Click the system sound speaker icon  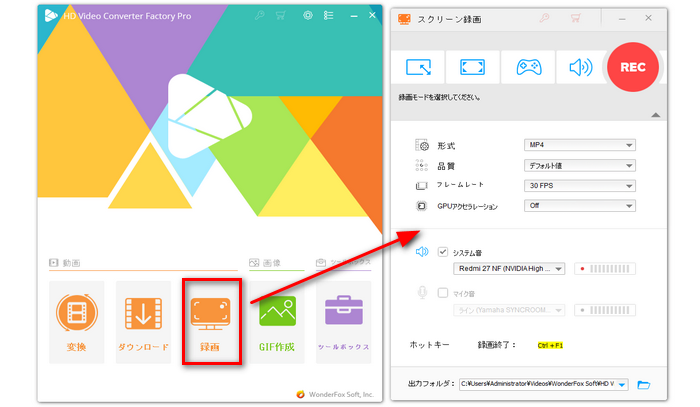[422, 252]
